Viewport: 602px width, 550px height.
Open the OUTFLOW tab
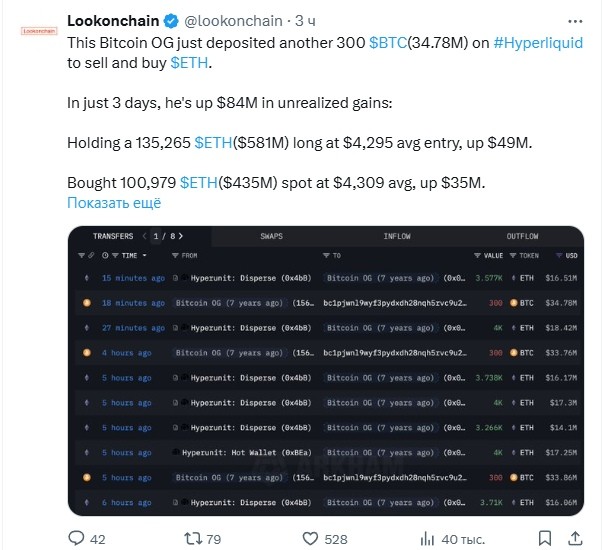pyautogui.click(x=522, y=237)
